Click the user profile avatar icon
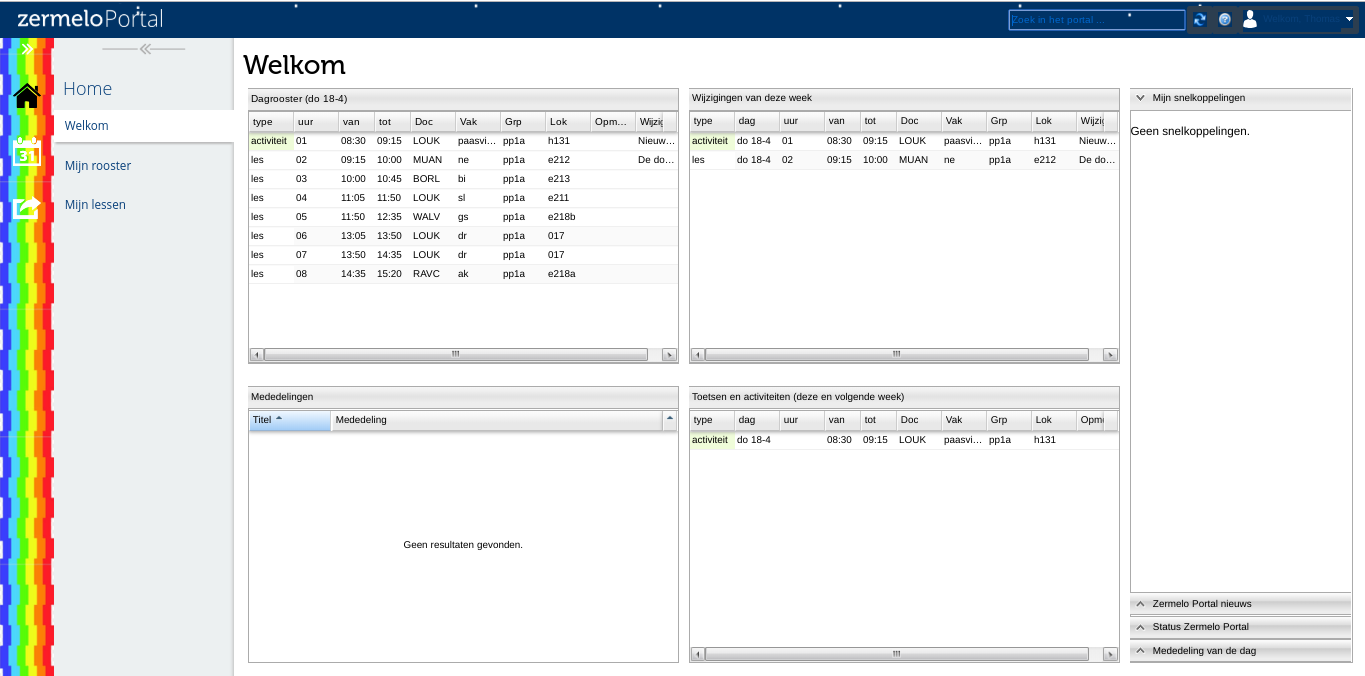This screenshot has height=676, width=1365. point(1250,19)
